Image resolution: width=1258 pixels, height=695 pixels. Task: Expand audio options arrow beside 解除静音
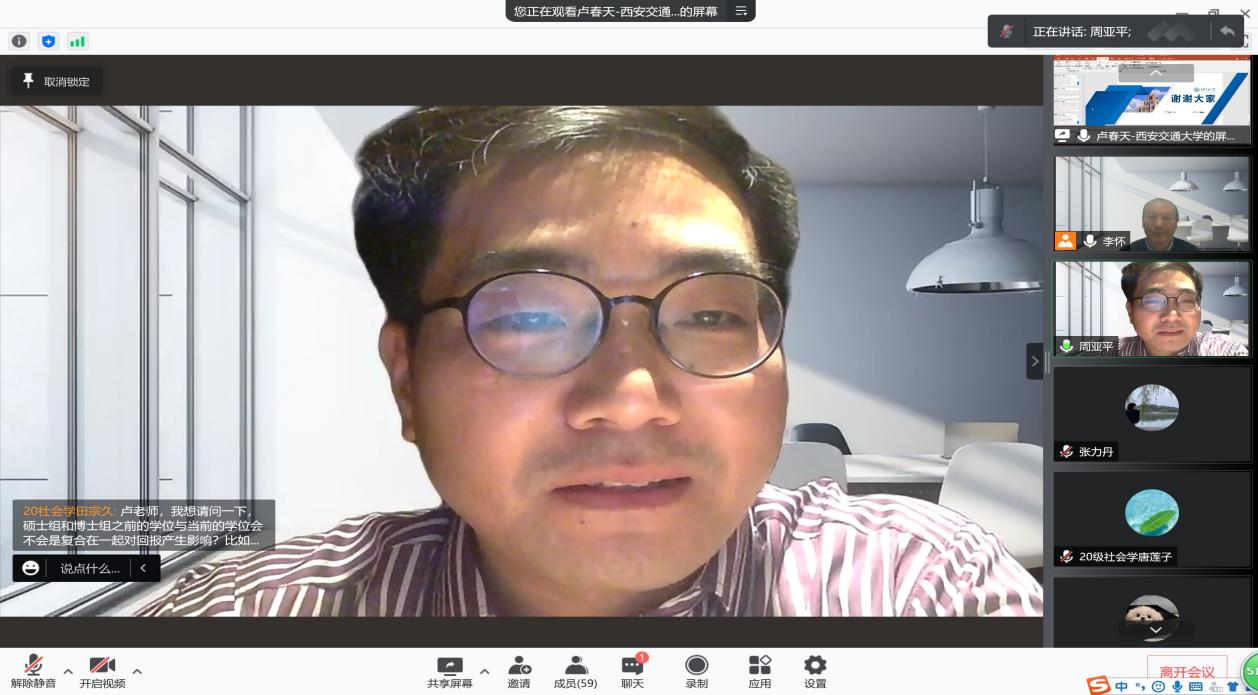coord(68,671)
